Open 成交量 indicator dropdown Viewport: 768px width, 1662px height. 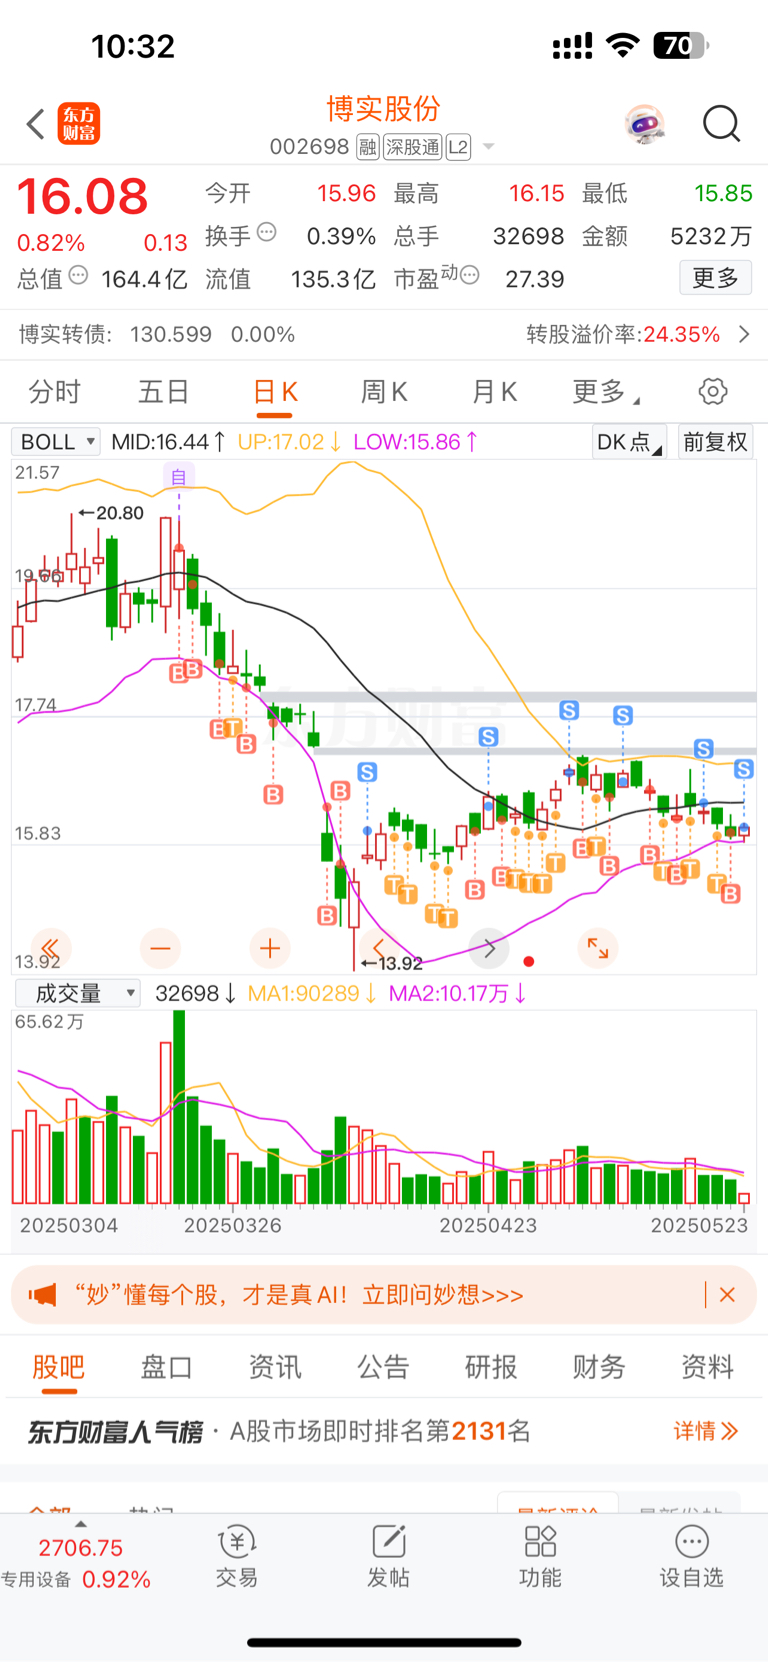pos(77,993)
